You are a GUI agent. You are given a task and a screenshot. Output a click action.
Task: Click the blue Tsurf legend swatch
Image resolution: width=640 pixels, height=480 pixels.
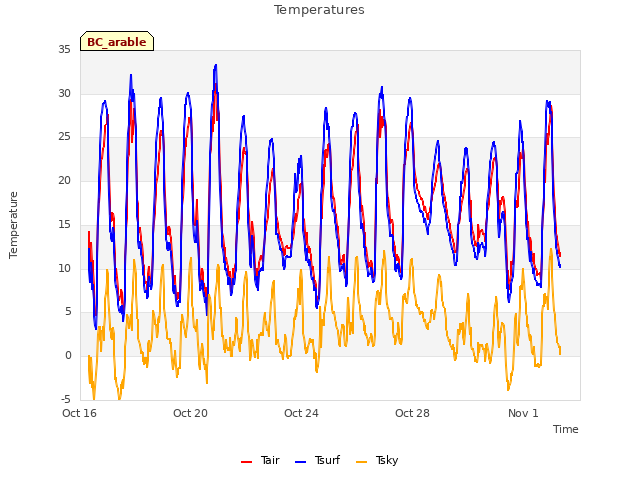[300, 462]
